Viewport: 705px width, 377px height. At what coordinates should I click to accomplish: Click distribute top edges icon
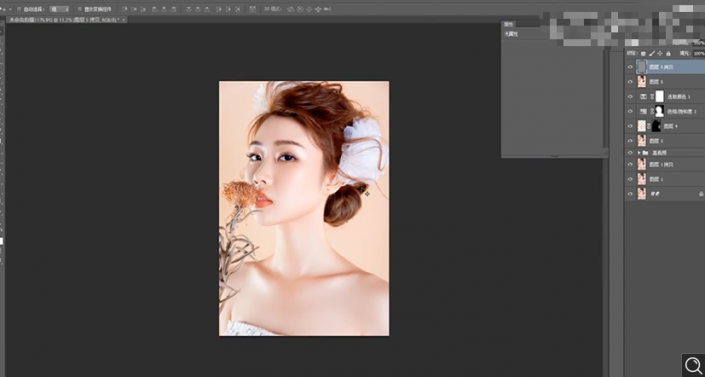tap(189, 9)
